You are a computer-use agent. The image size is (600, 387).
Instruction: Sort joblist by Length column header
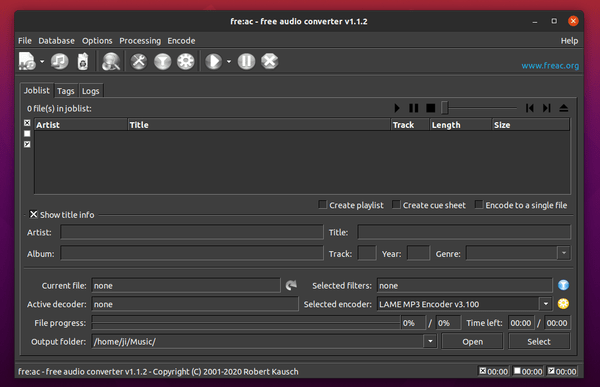tap(461, 125)
